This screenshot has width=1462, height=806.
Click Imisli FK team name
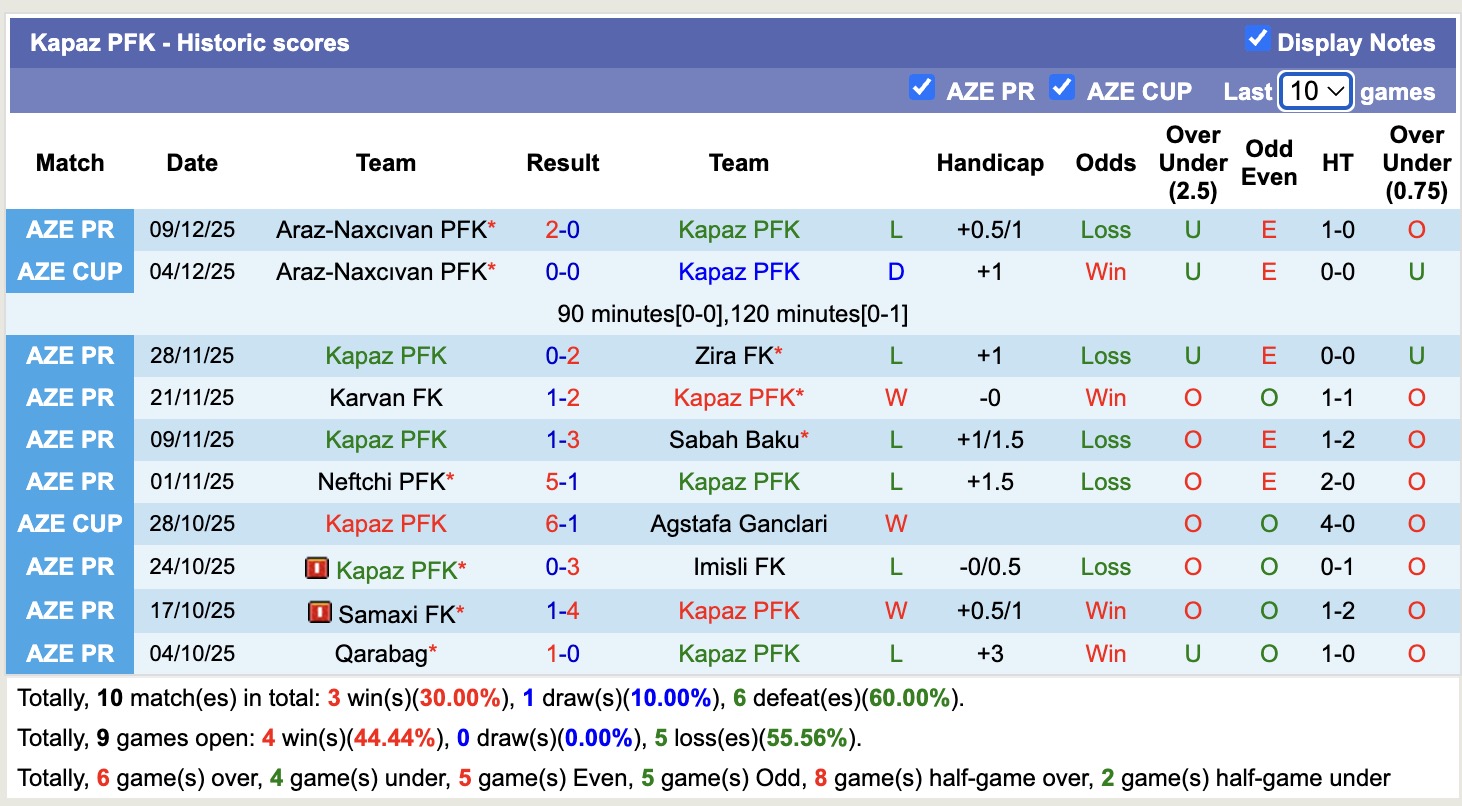pos(739,567)
